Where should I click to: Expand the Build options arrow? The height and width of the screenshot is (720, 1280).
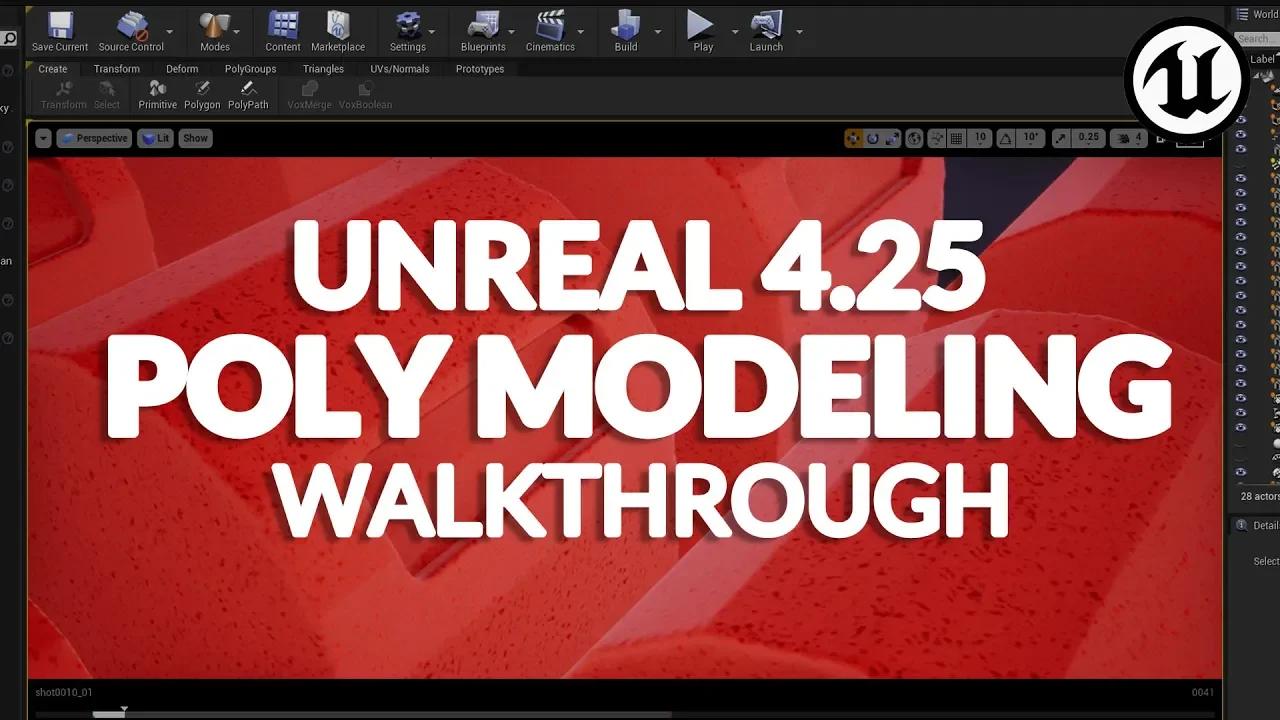click(657, 32)
